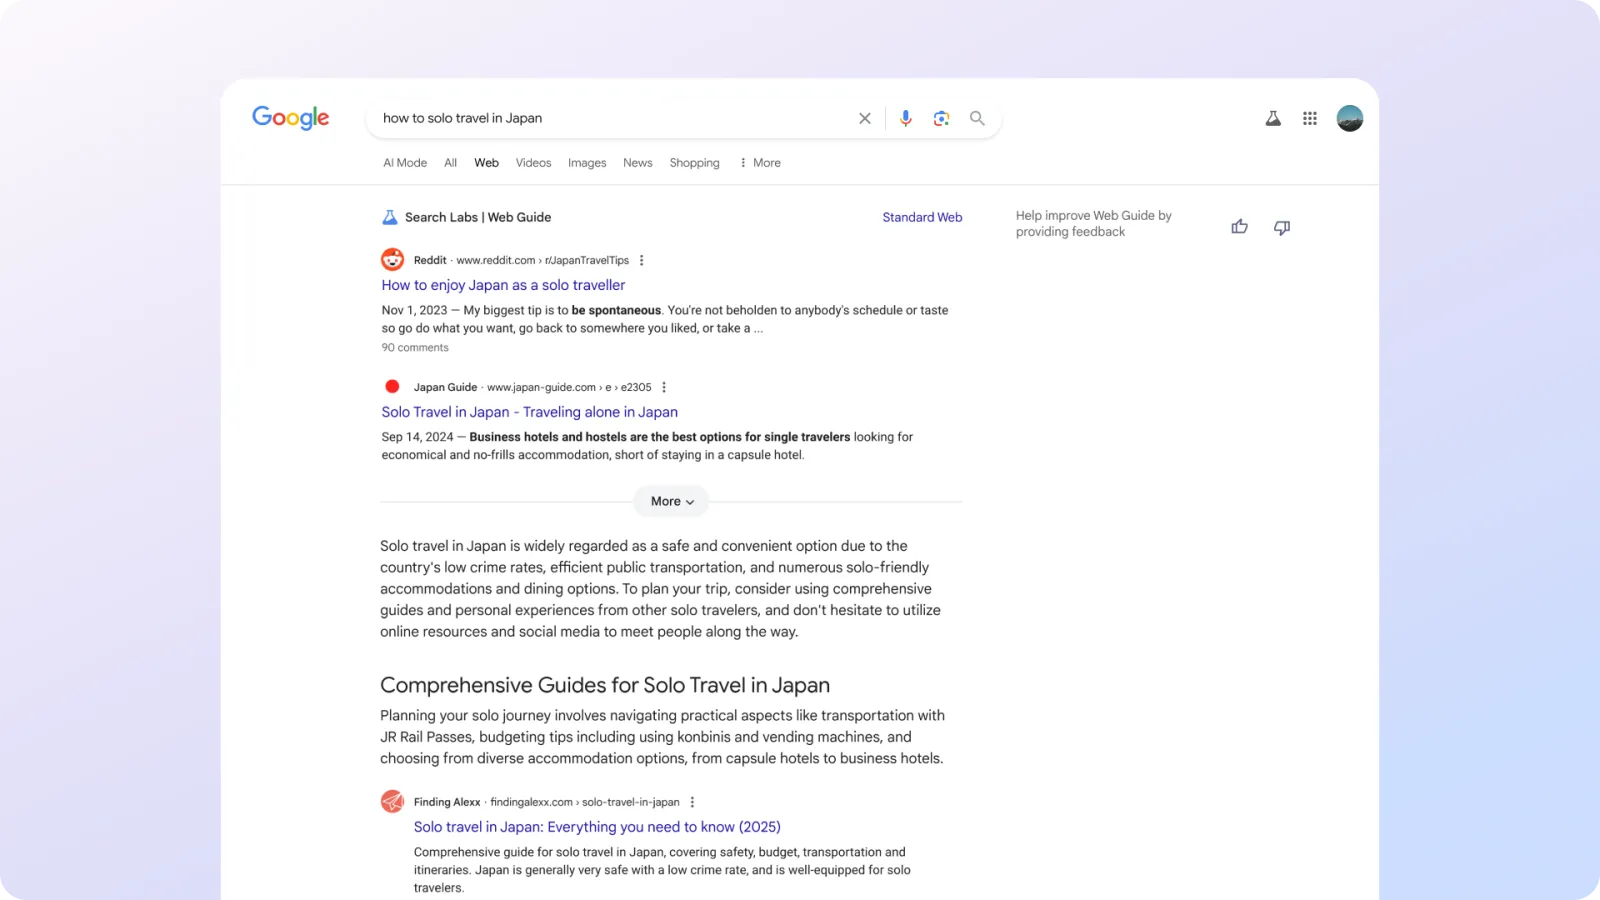Screen dimensions: 1600x900
Task: Open Search Labs flask icon
Action: point(1273,118)
